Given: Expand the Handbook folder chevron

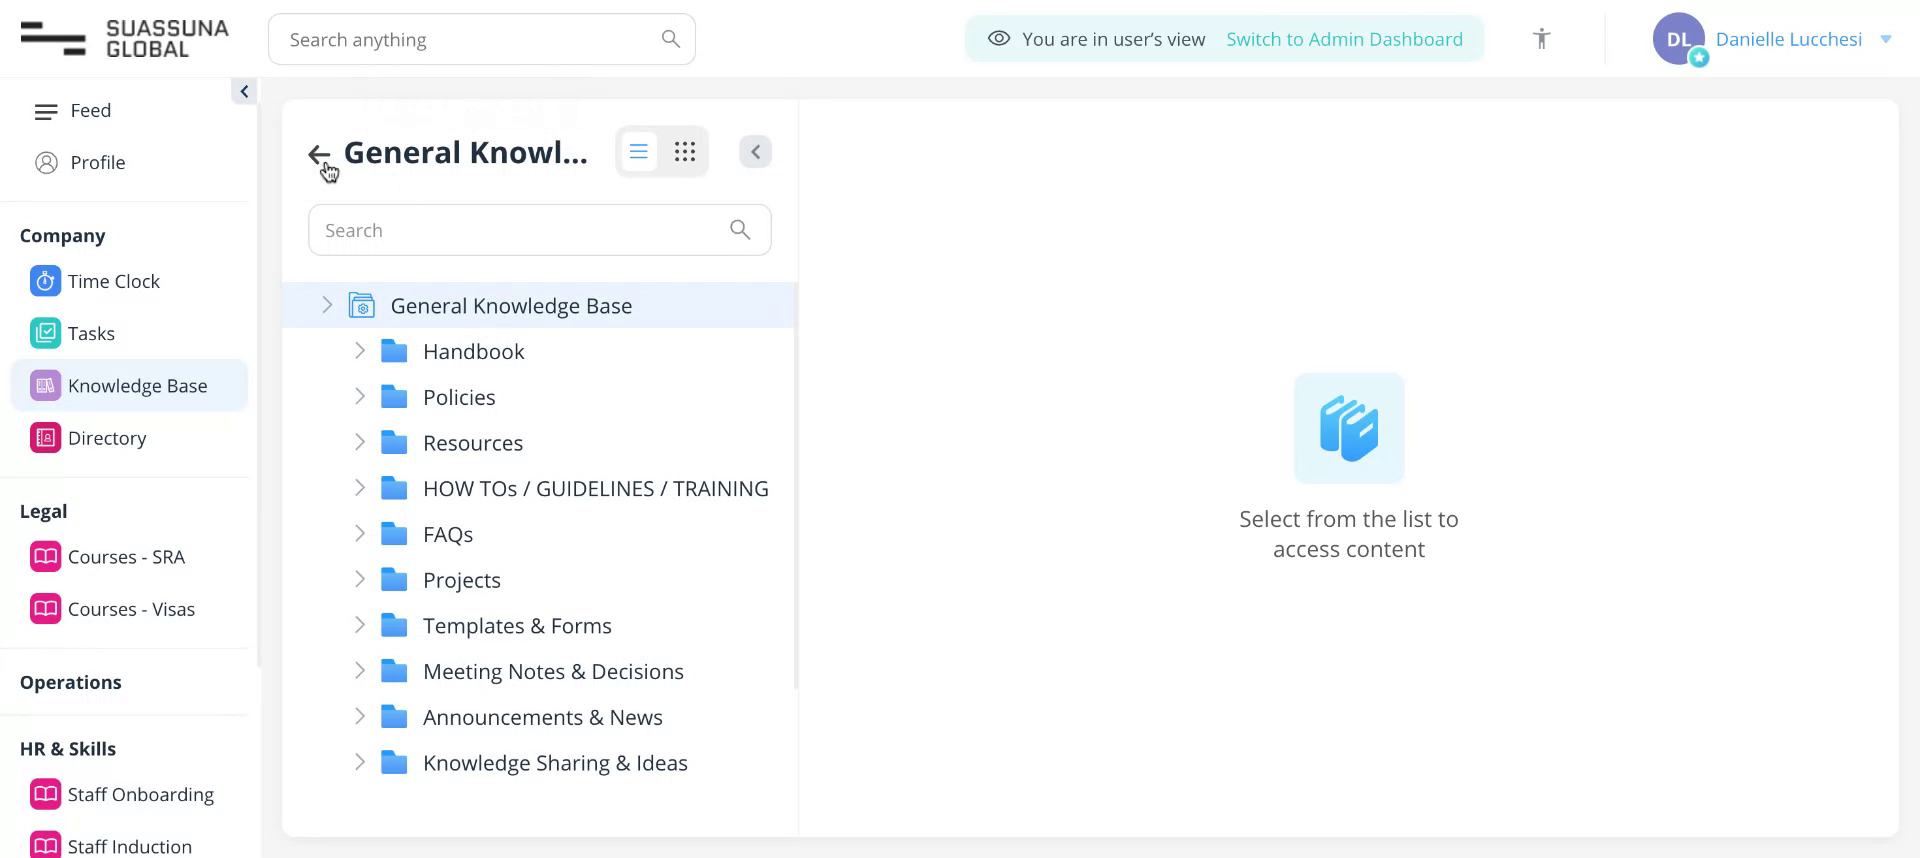Looking at the screenshot, I should click(x=360, y=351).
